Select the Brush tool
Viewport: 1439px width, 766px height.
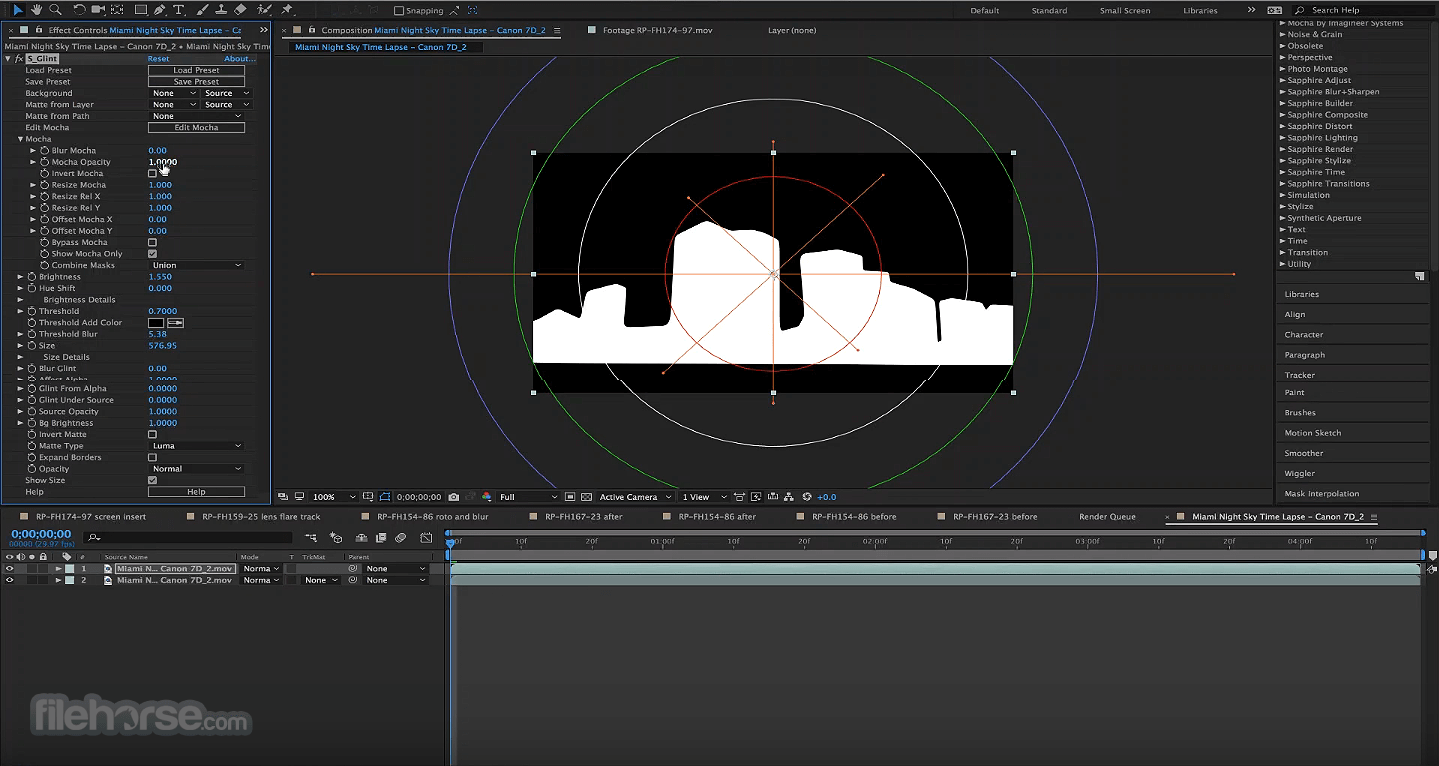tap(203, 10)
